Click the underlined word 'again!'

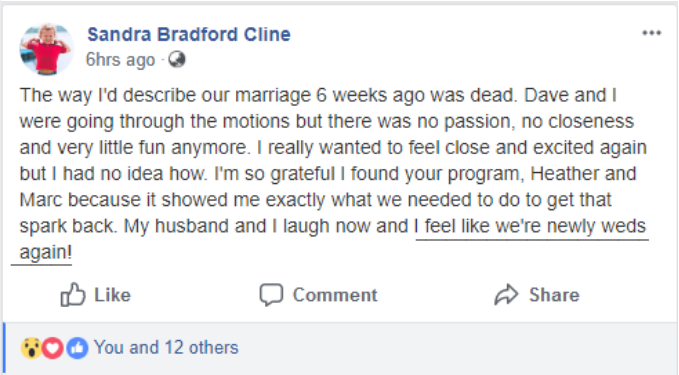[x=45, y=252]
